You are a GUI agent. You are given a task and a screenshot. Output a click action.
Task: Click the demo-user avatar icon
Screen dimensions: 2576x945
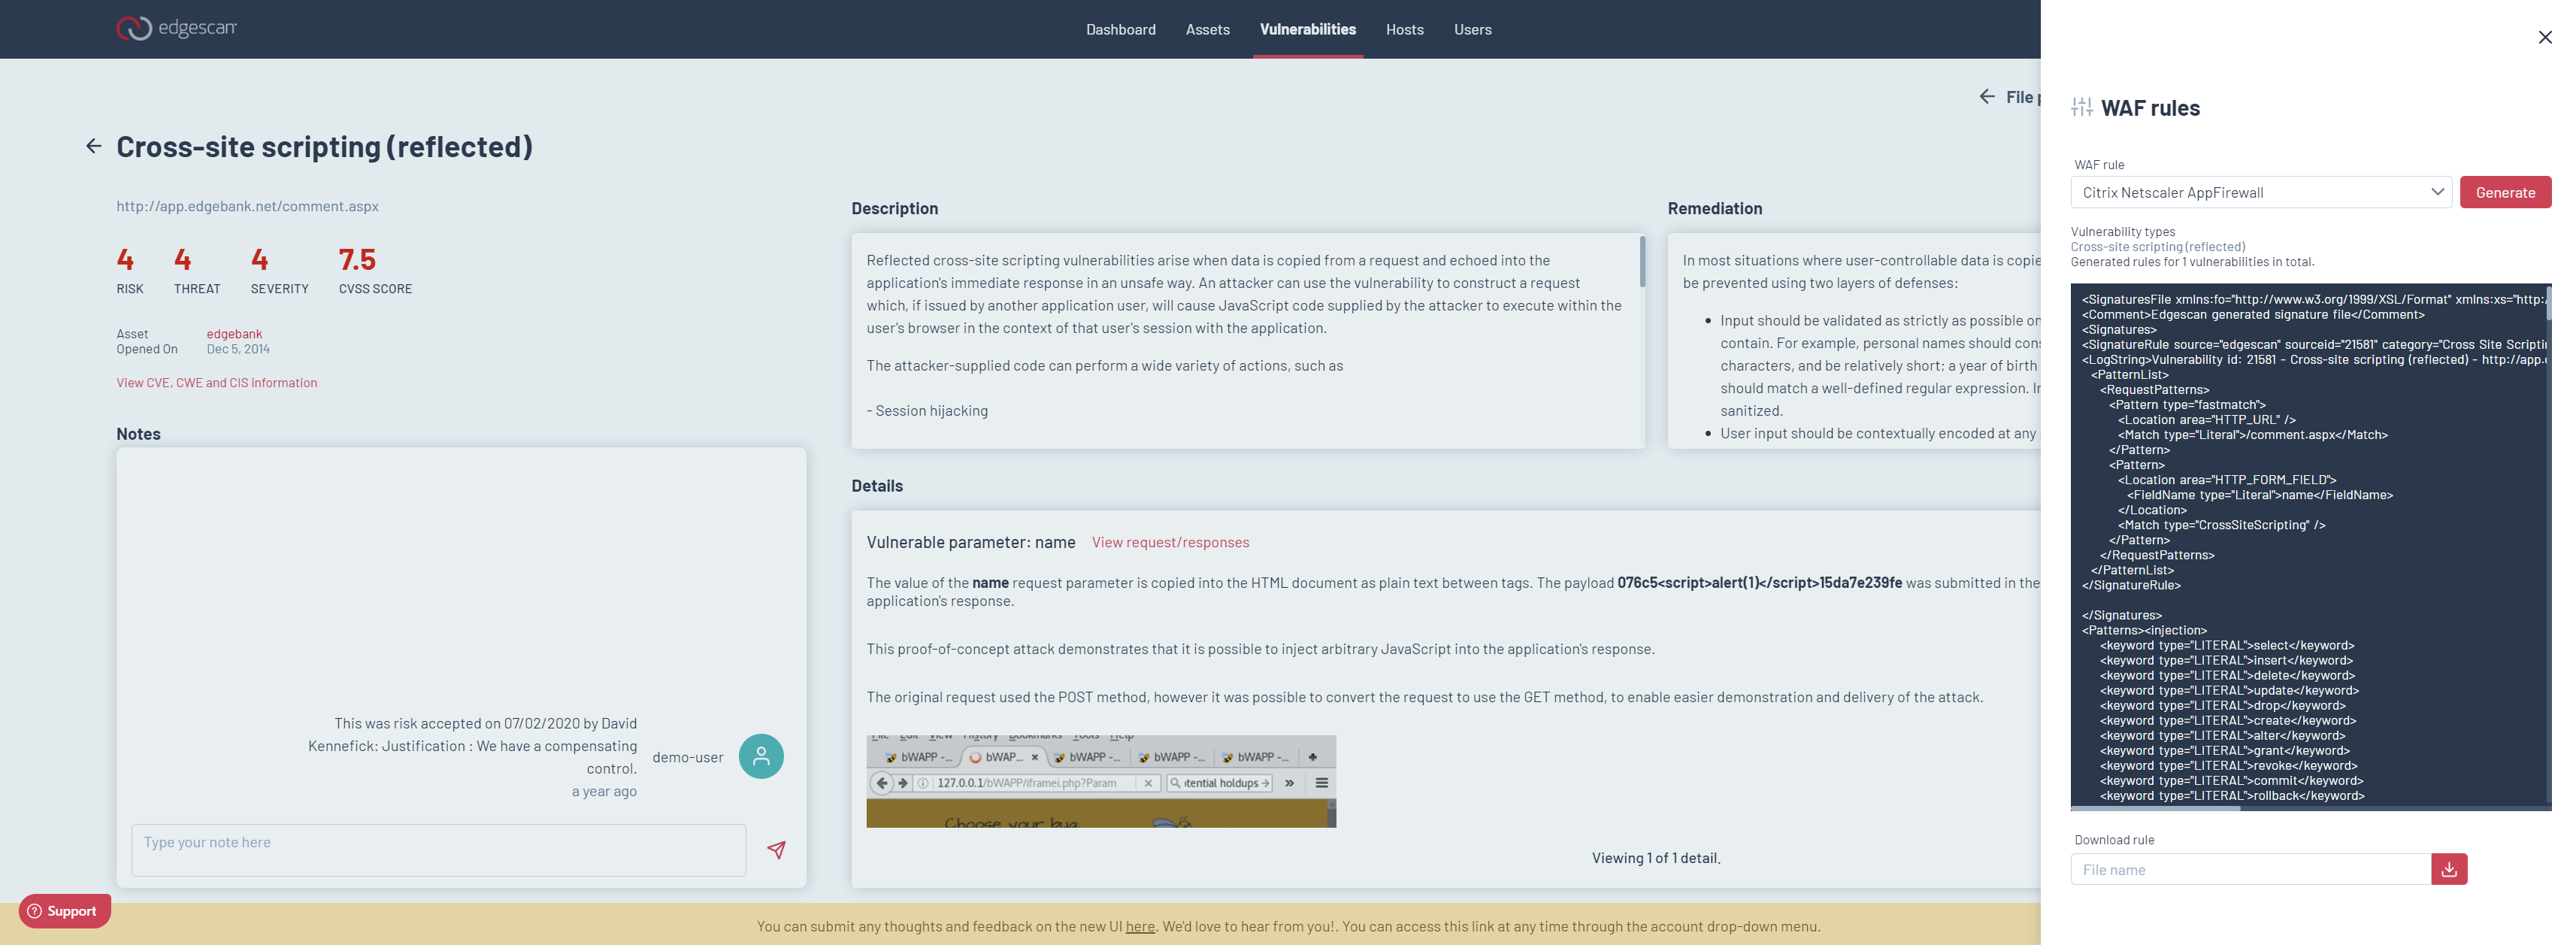[760, 756]
